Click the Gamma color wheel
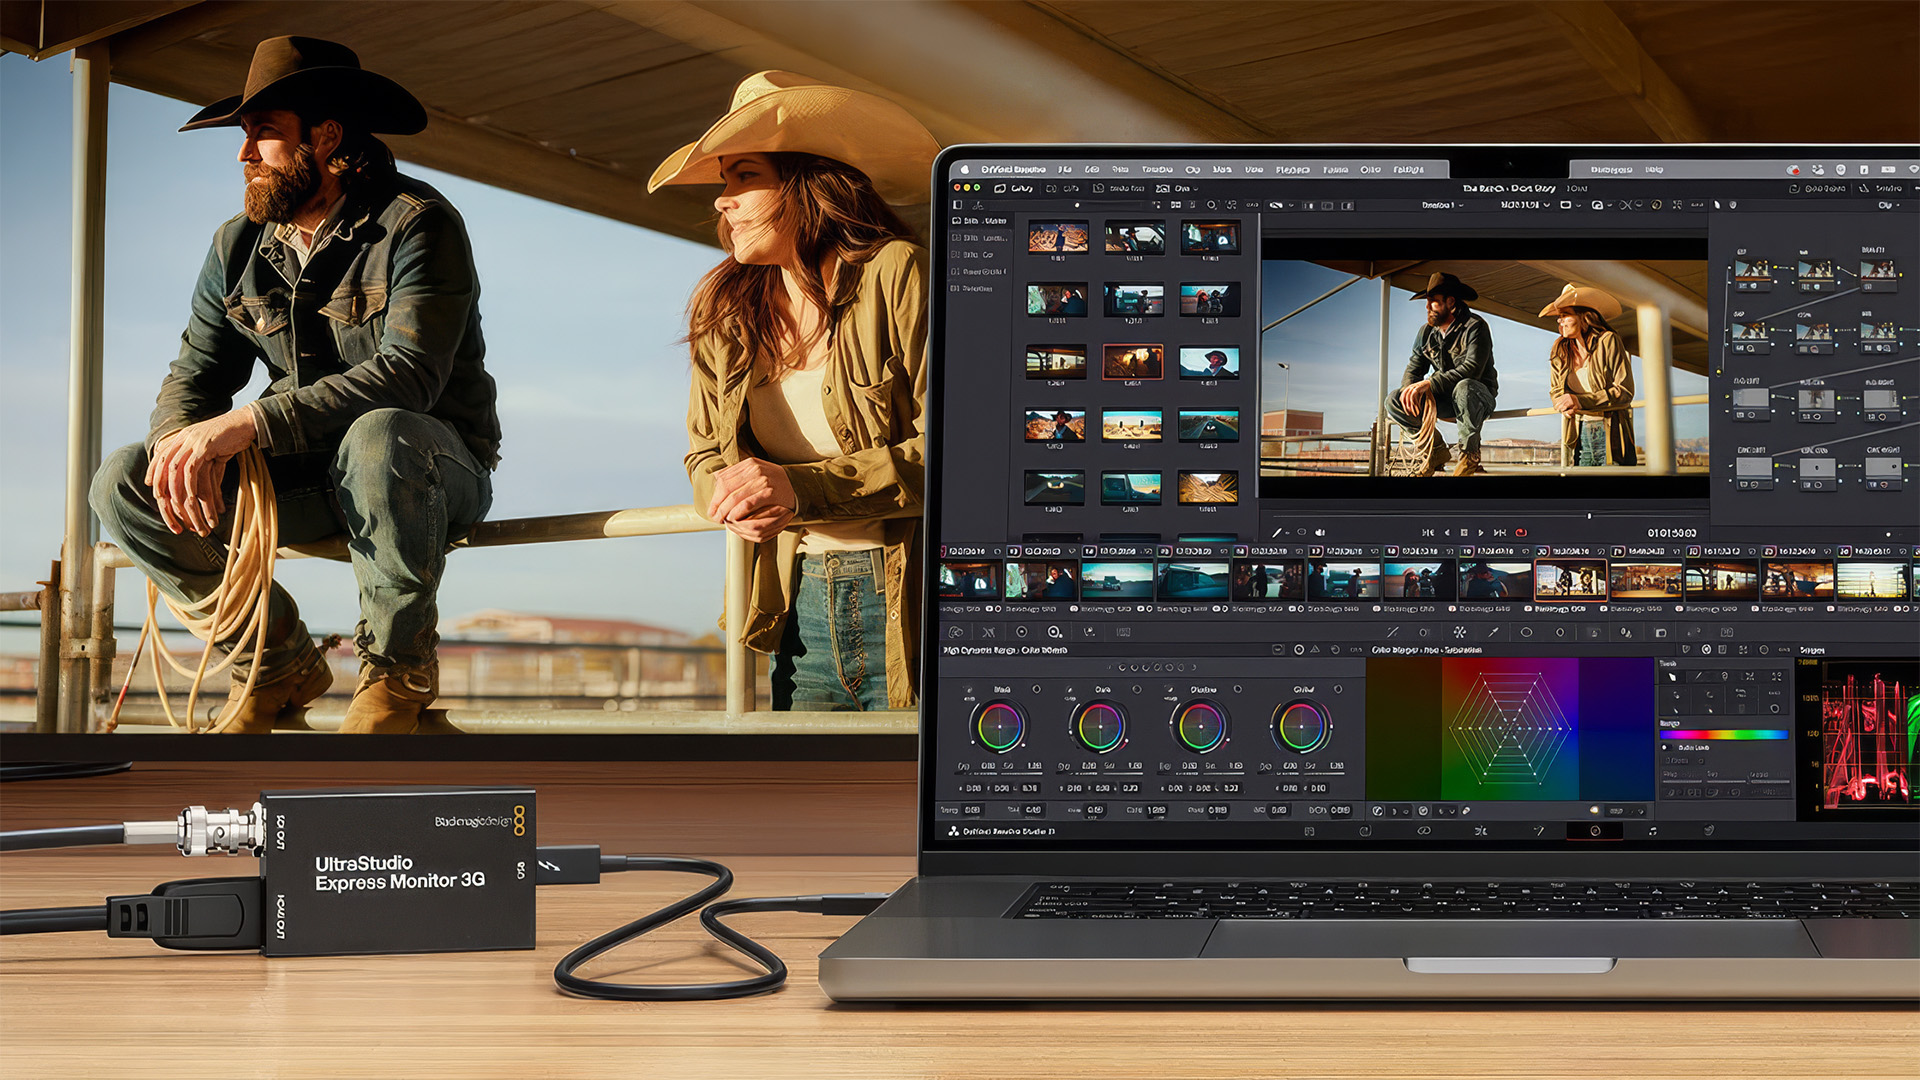Screen dimensions: 1920x1080 (x=1100, y=726)
